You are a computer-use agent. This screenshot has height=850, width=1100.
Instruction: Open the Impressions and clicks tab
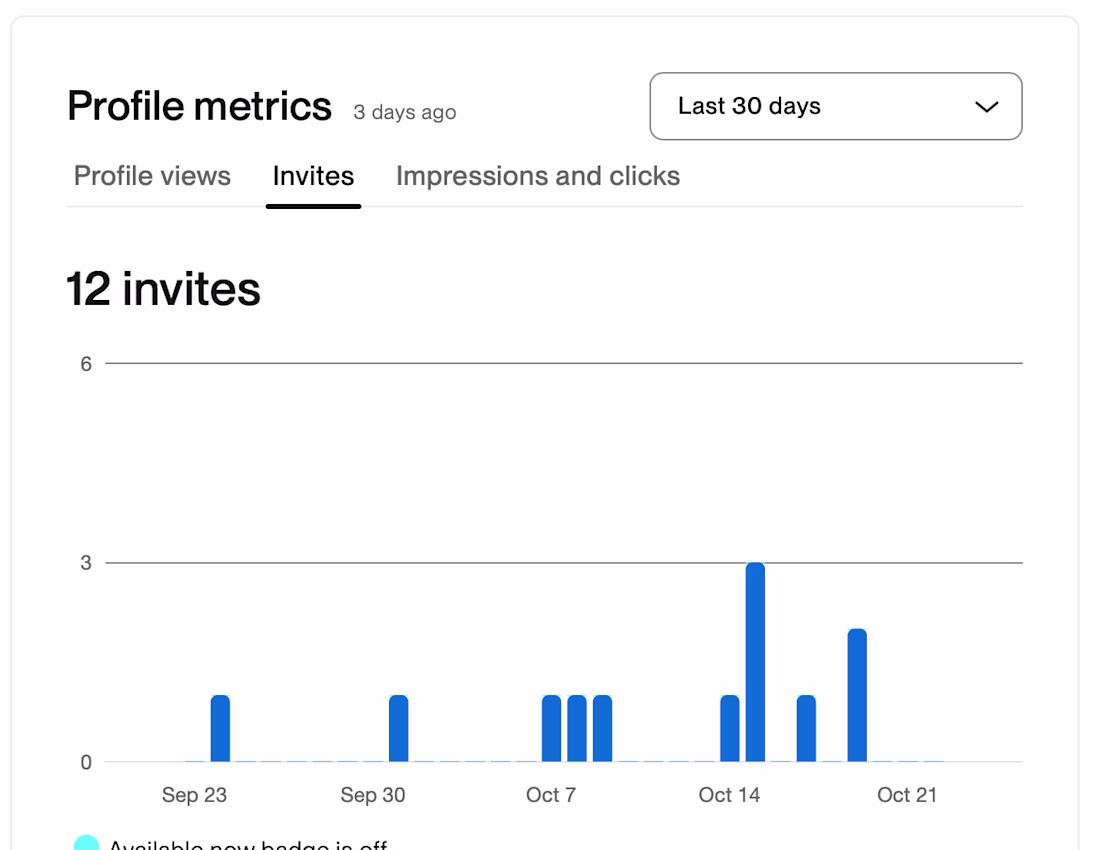click(538, 176)
